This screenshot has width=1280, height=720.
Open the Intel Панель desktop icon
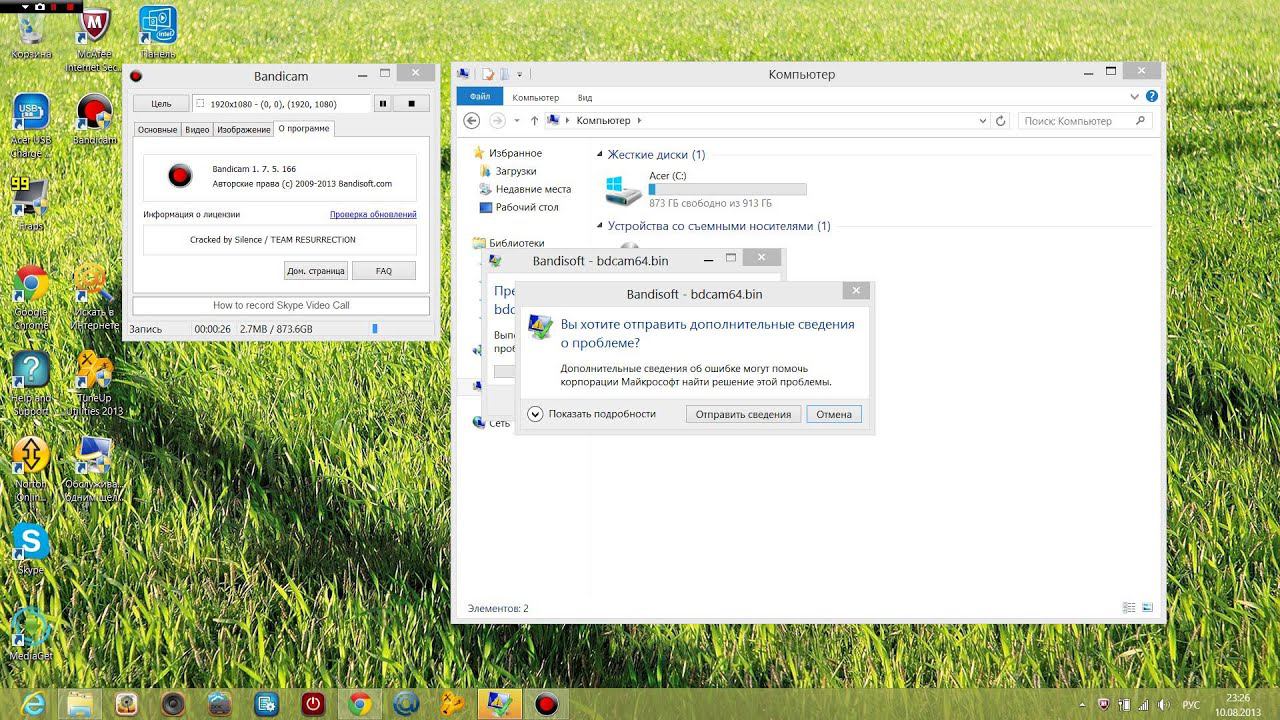pos(158,34)
